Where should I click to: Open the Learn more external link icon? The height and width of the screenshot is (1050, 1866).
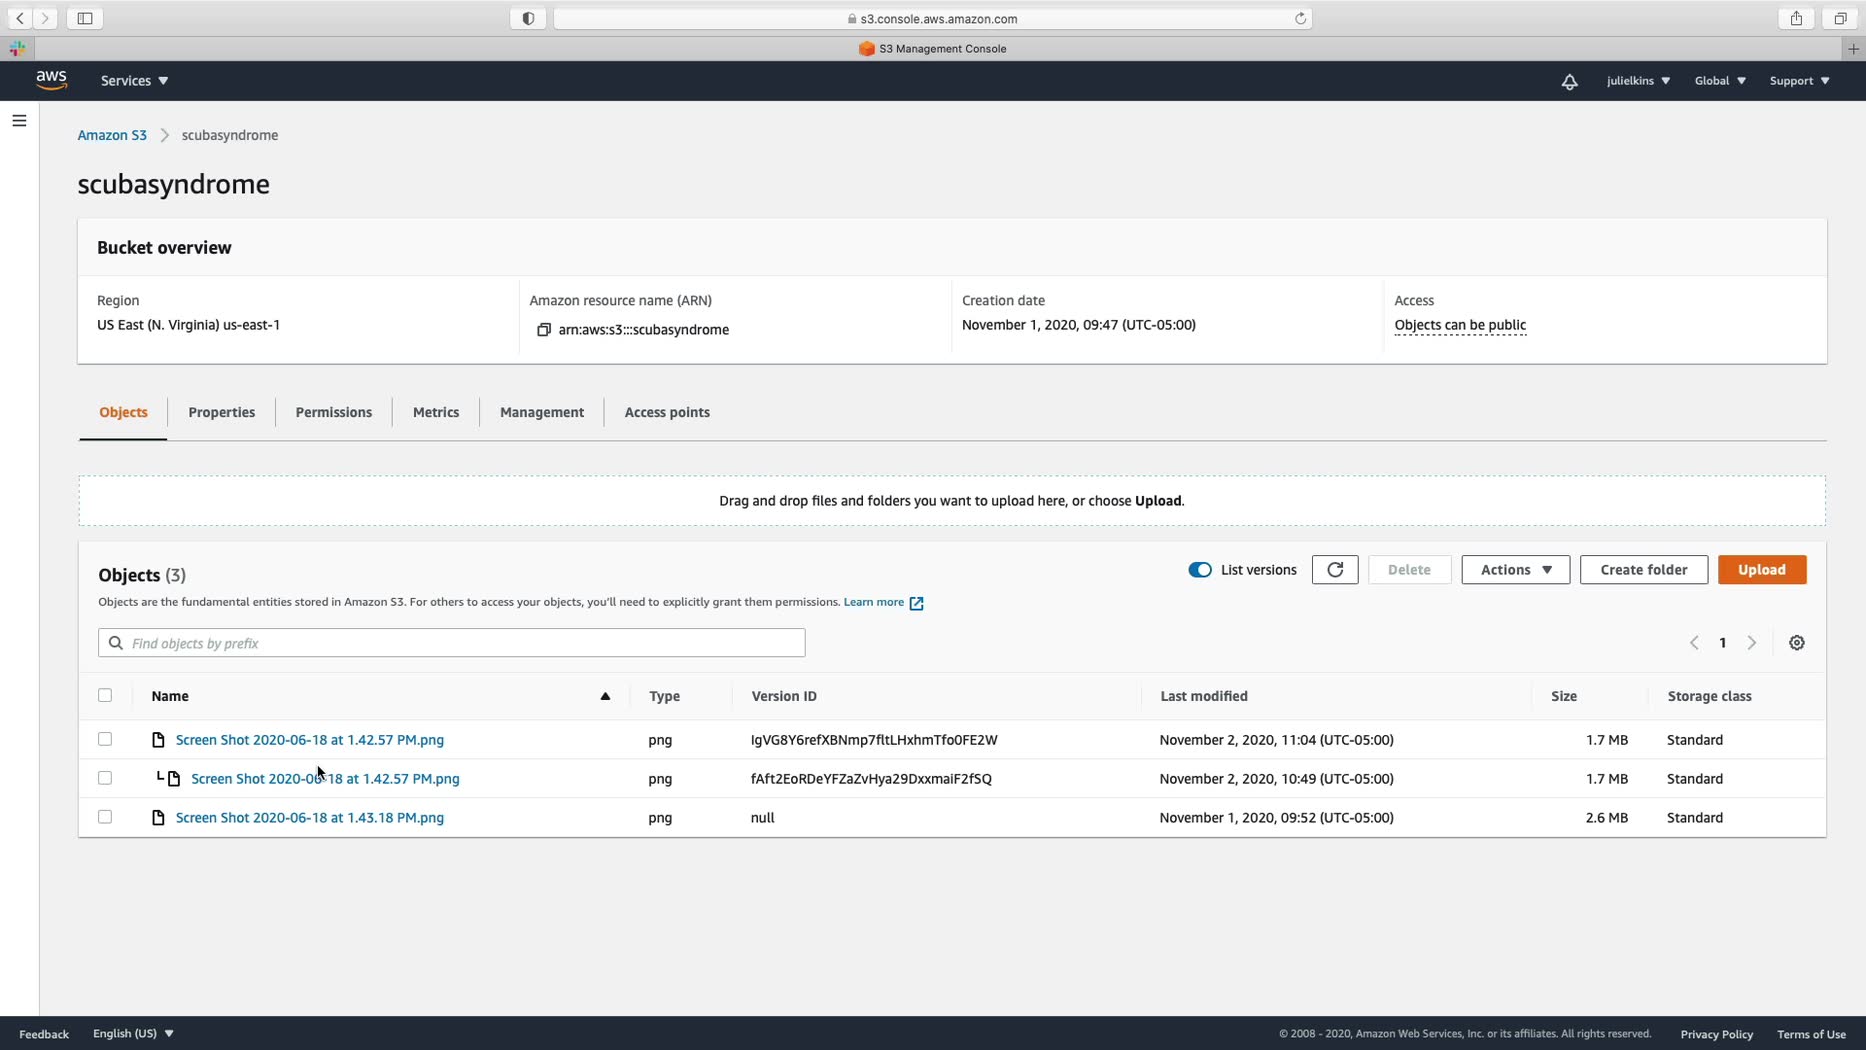pyautogui.click(x=916, y=603)
